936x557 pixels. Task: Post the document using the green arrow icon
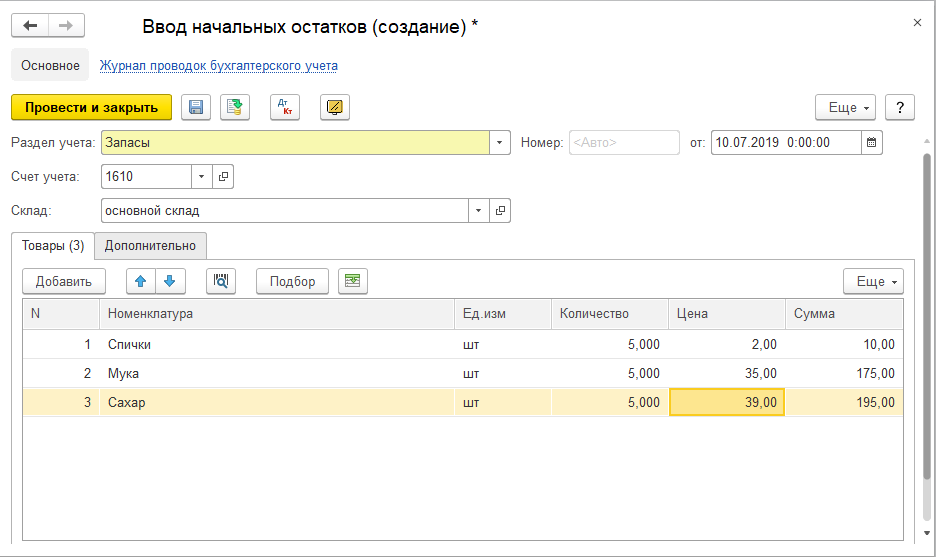(235, 108)
